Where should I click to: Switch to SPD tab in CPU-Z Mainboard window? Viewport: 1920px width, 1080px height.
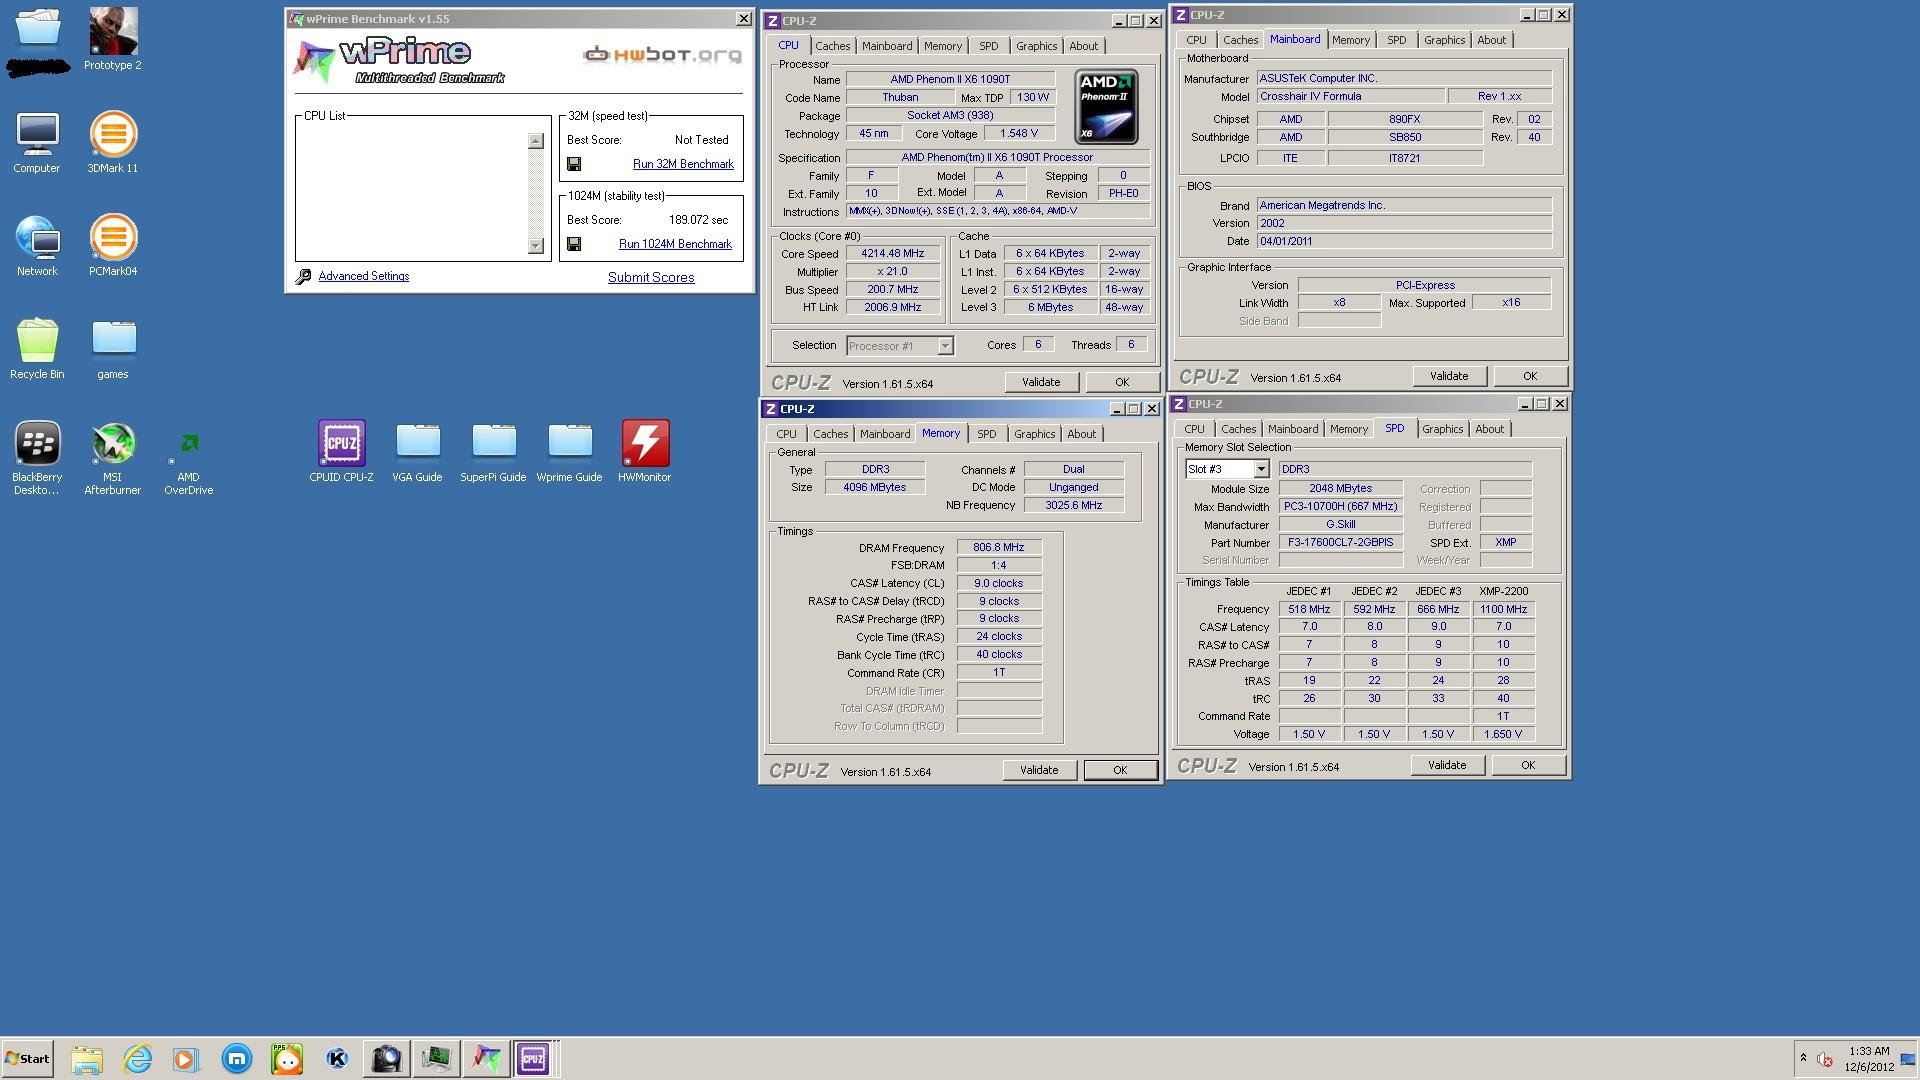pyautogui.click(x=1396, y=40)
